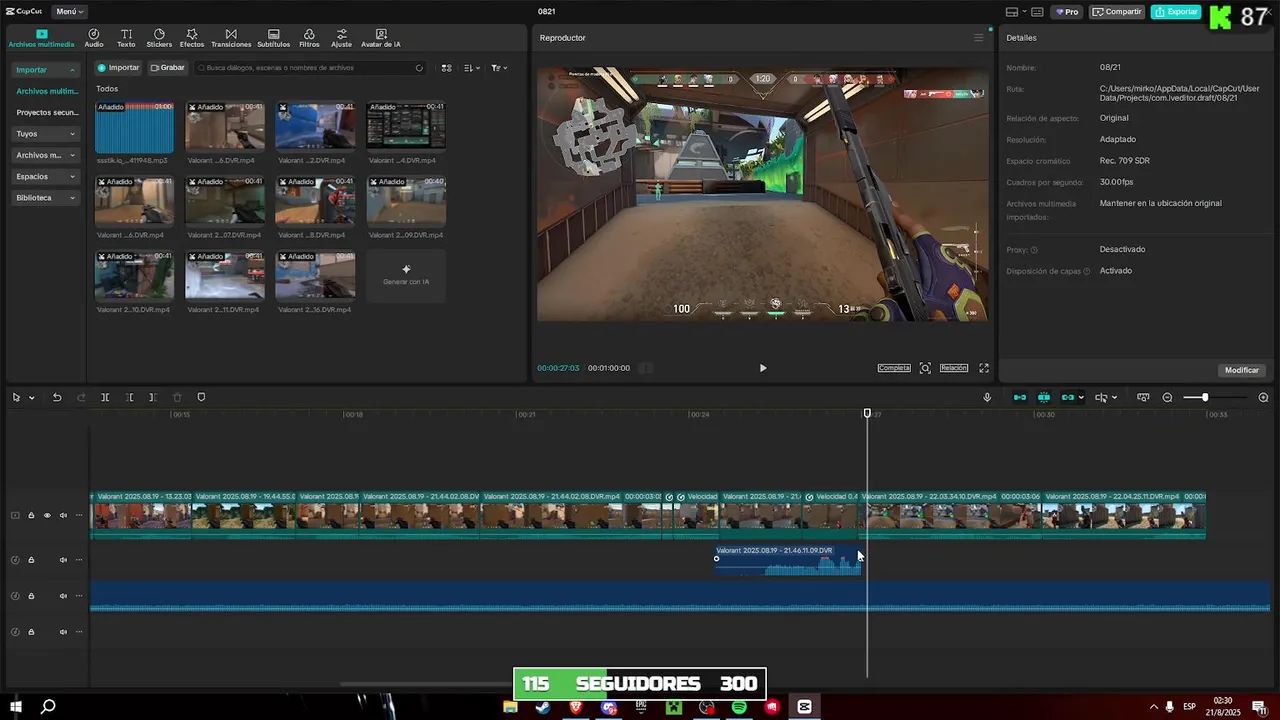The width and height of the screenshot is (1280, 720).
Task: Focus the media search field
Action: point(310,68)
